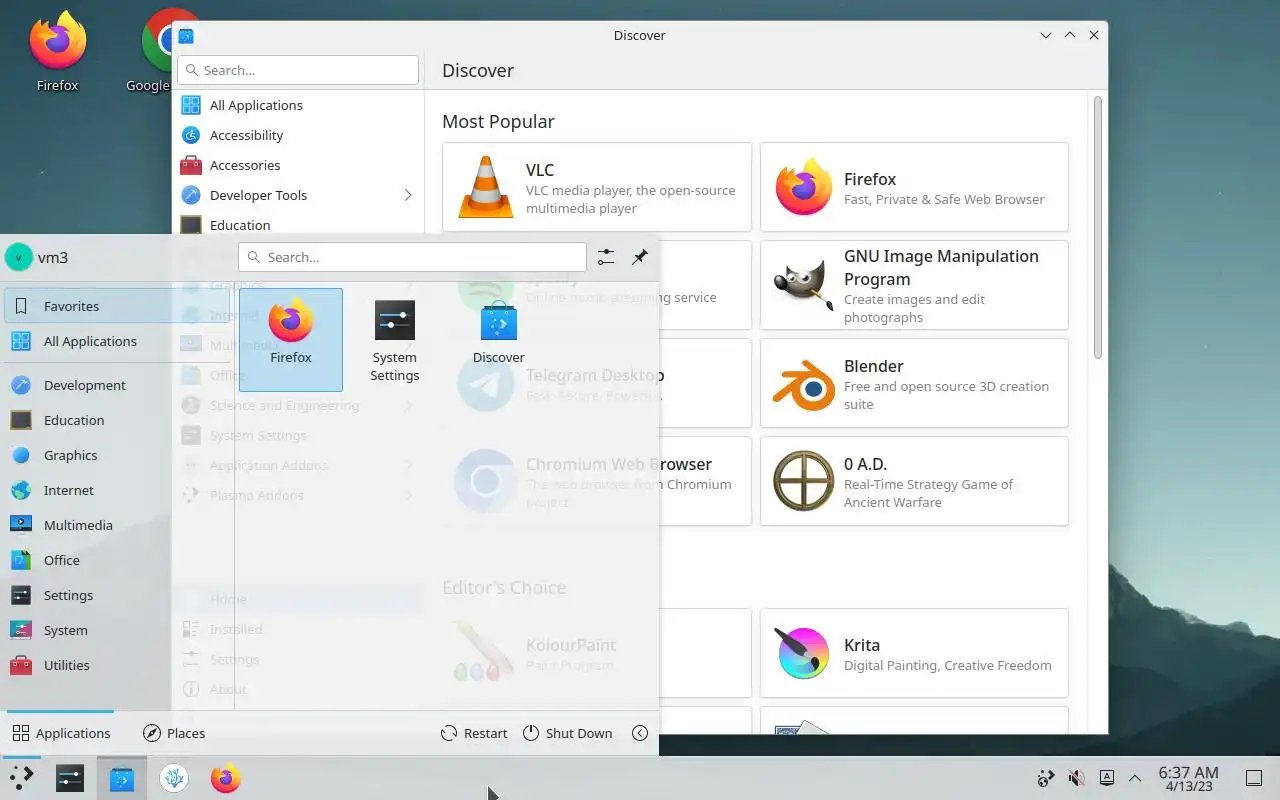The width and height of the screenshot is (1280, 800).
Task: Open the Settings category in the launcher
Action: [x=117, y=595]
